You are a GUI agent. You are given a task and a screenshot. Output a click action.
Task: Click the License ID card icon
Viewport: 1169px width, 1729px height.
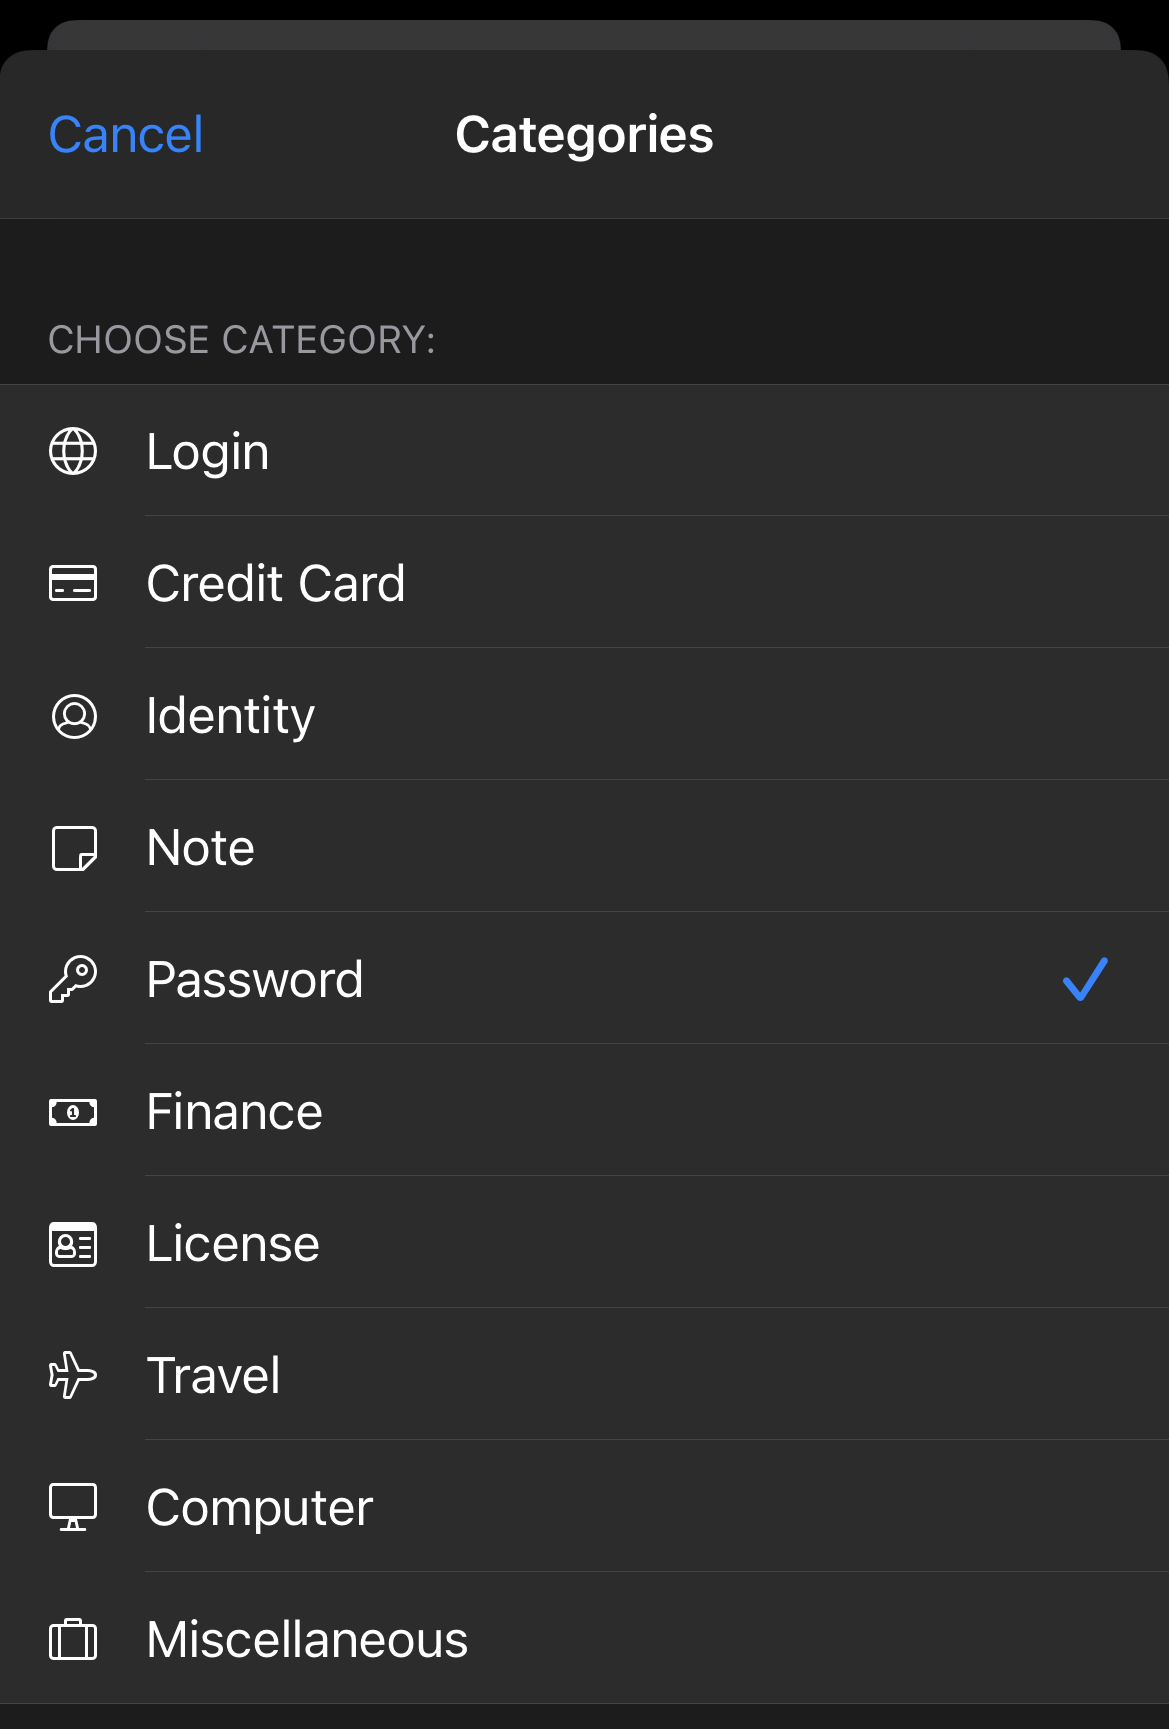point(73,1243)
